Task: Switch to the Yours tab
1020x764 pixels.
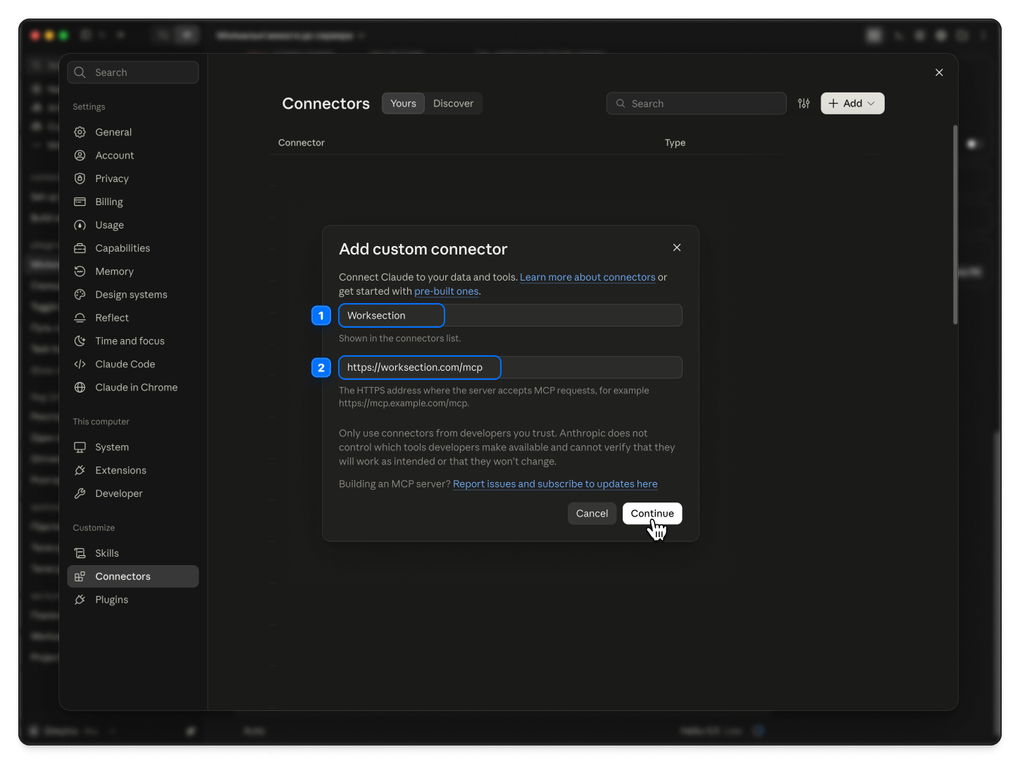Action: pos(403,103)
